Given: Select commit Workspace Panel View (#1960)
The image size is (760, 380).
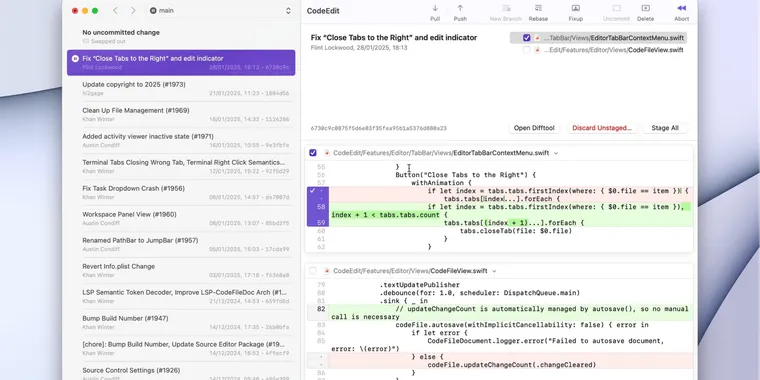Looking at the screenshot, I should (181, 218).
